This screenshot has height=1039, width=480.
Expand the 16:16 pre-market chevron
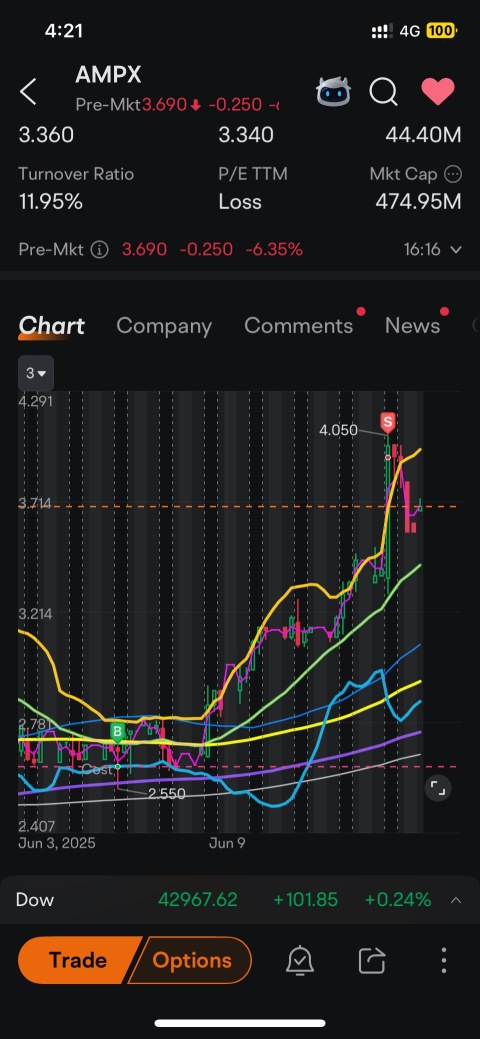click(455, 250)
